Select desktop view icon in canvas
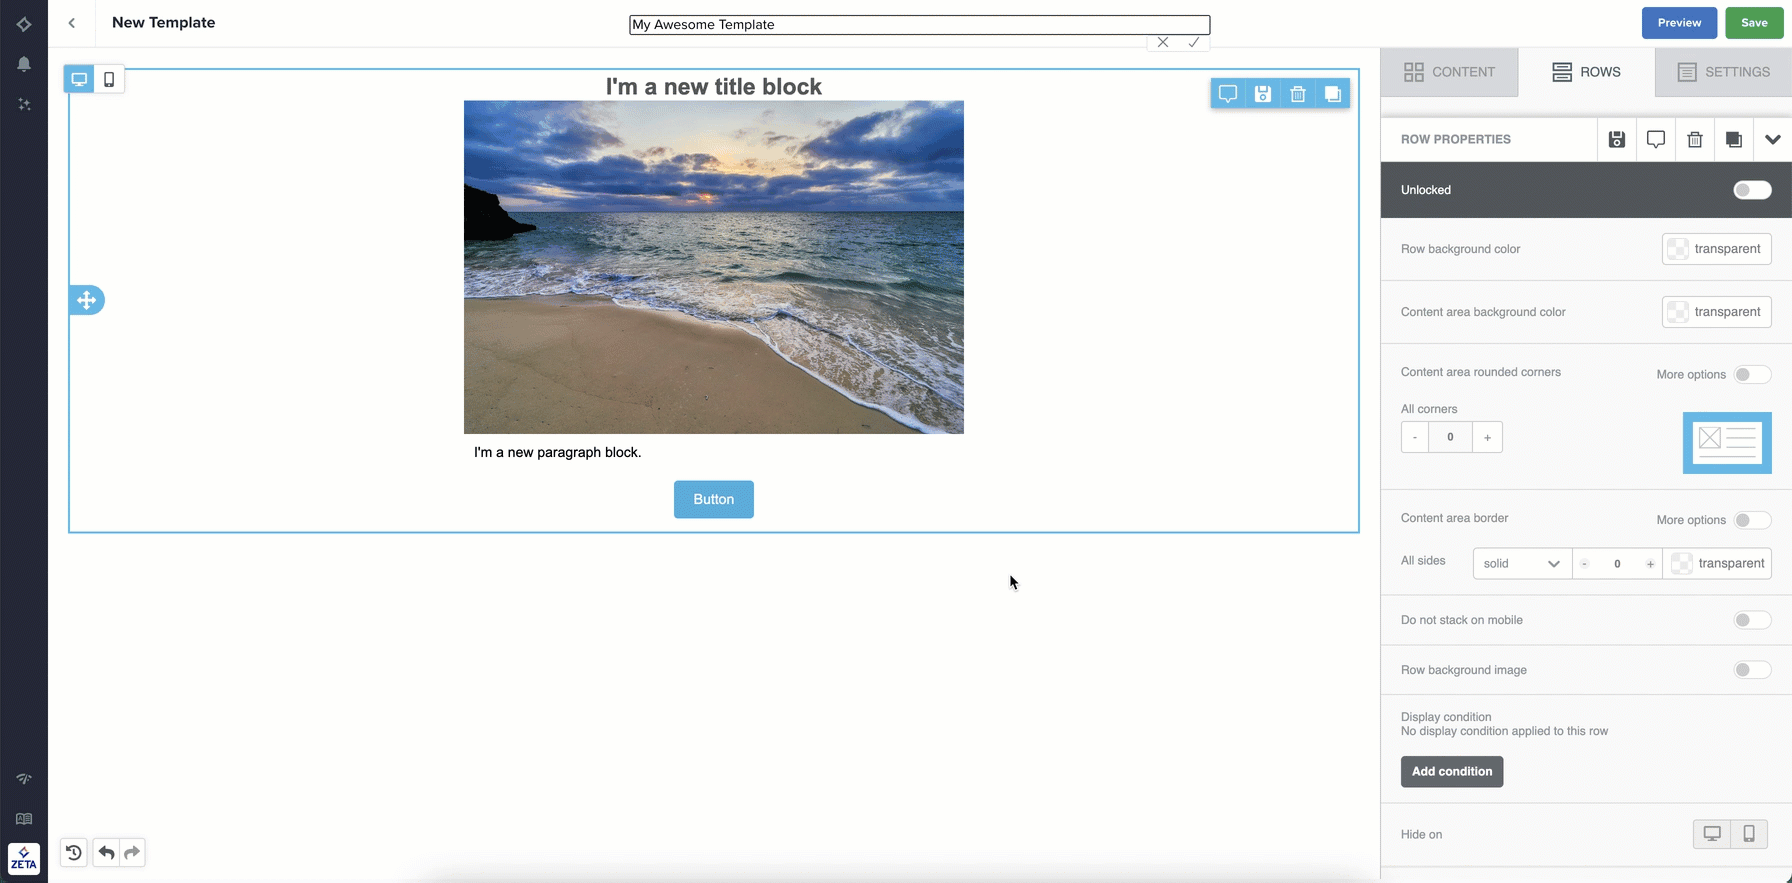 pos(79,79)
